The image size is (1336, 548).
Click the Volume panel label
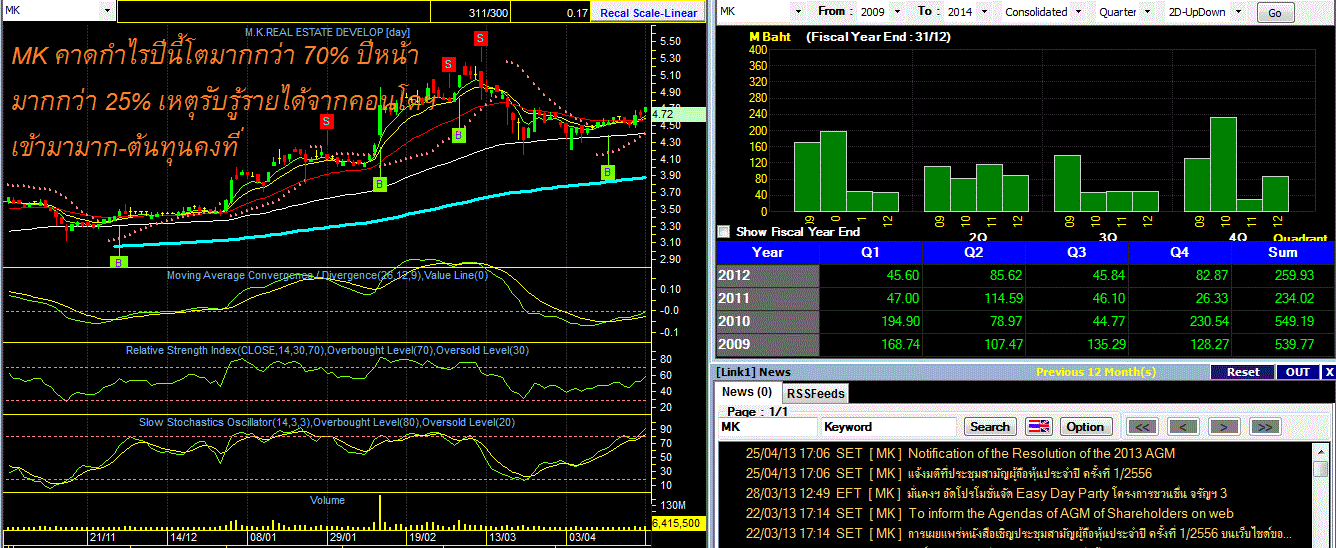[327, 500]
